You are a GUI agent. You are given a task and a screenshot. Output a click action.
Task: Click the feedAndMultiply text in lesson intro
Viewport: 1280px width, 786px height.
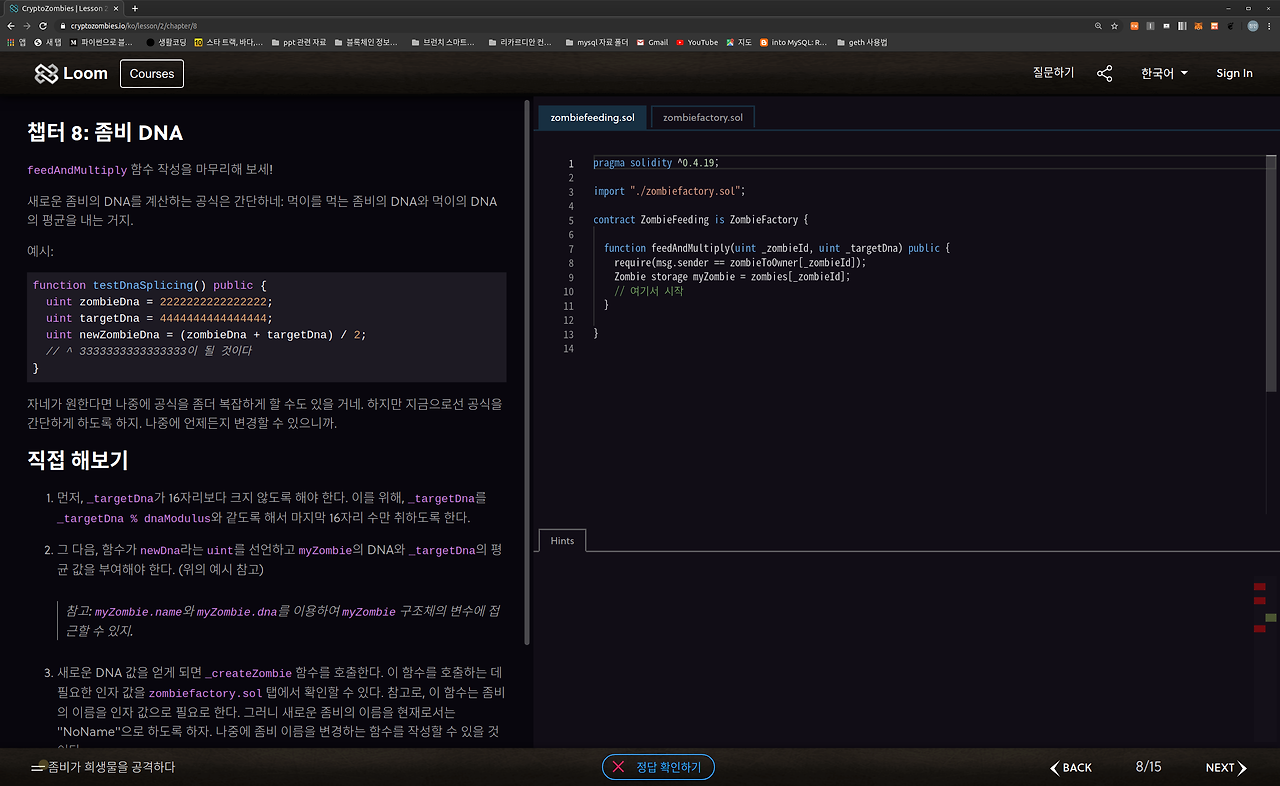(x=77, y=170)
